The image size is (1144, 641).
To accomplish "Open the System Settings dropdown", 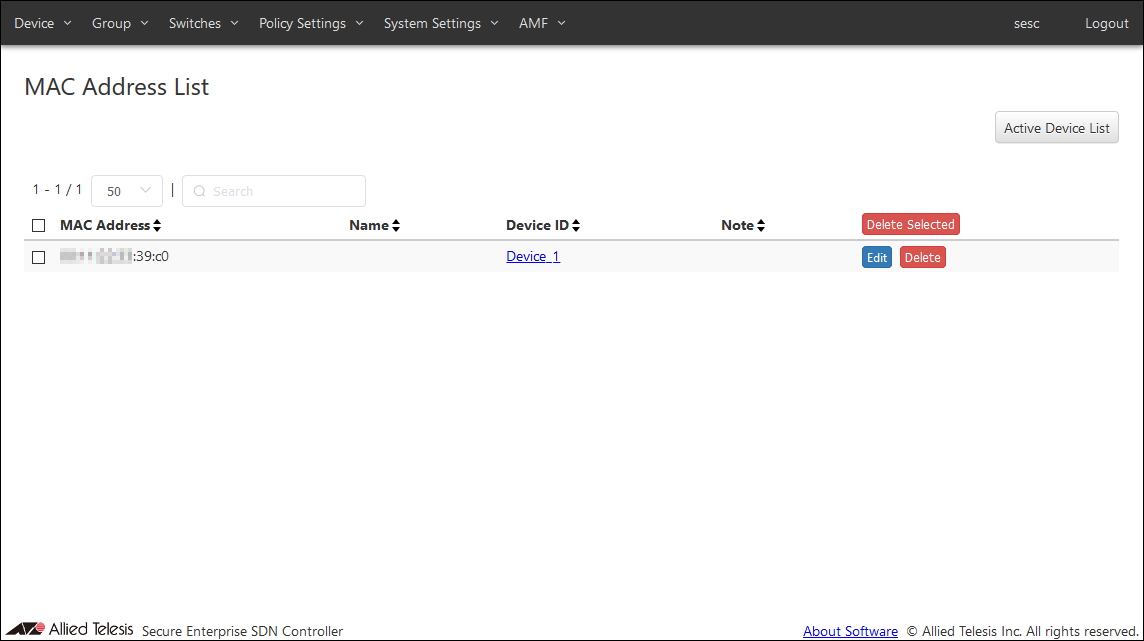I will tap(441, 23).
